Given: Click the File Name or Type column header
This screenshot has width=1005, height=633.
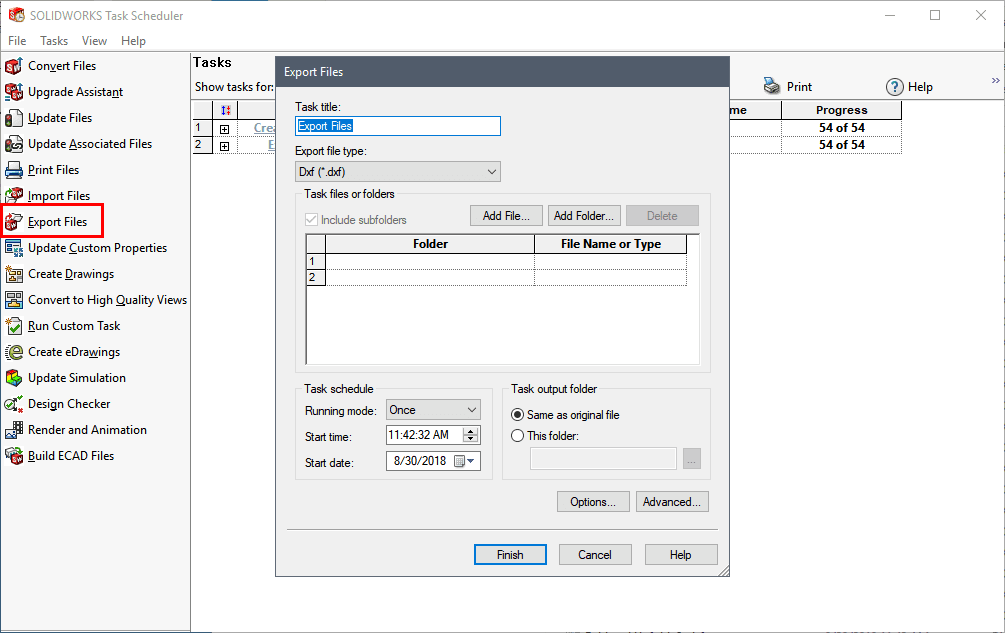Looking at the screenshot, I should [x=611, y=244].
